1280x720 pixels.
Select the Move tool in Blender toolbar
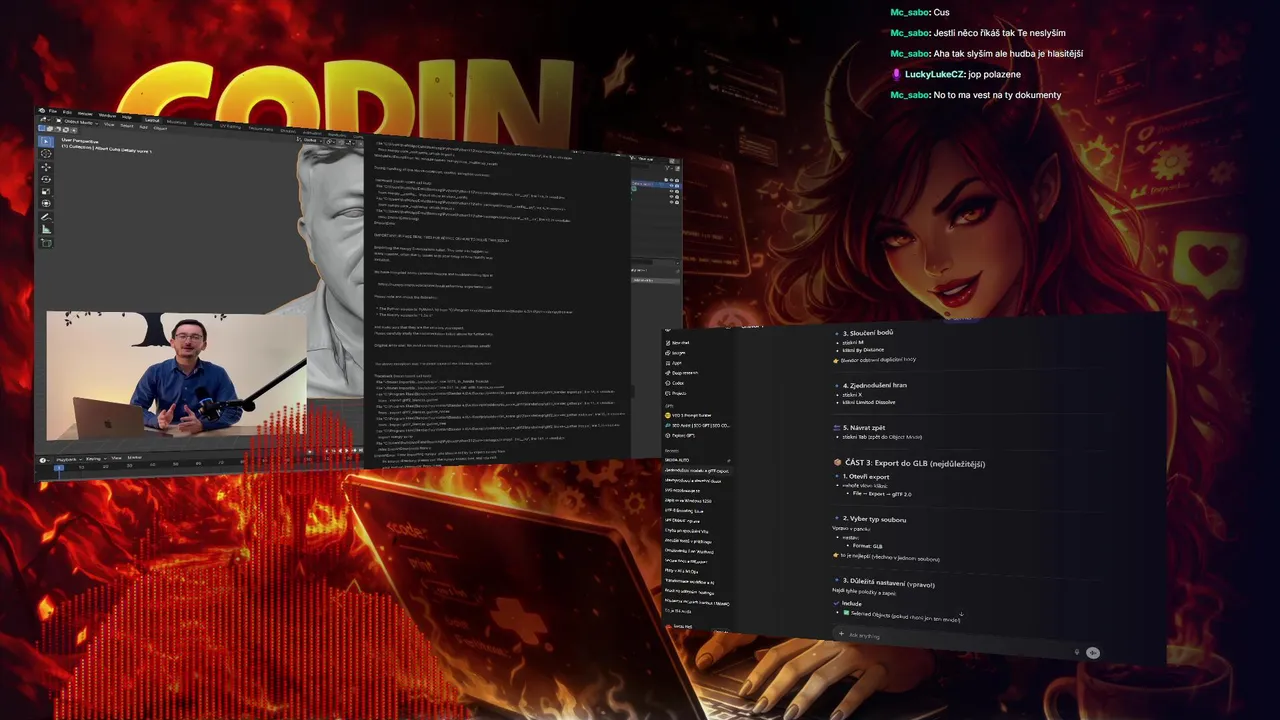[46, 167]
